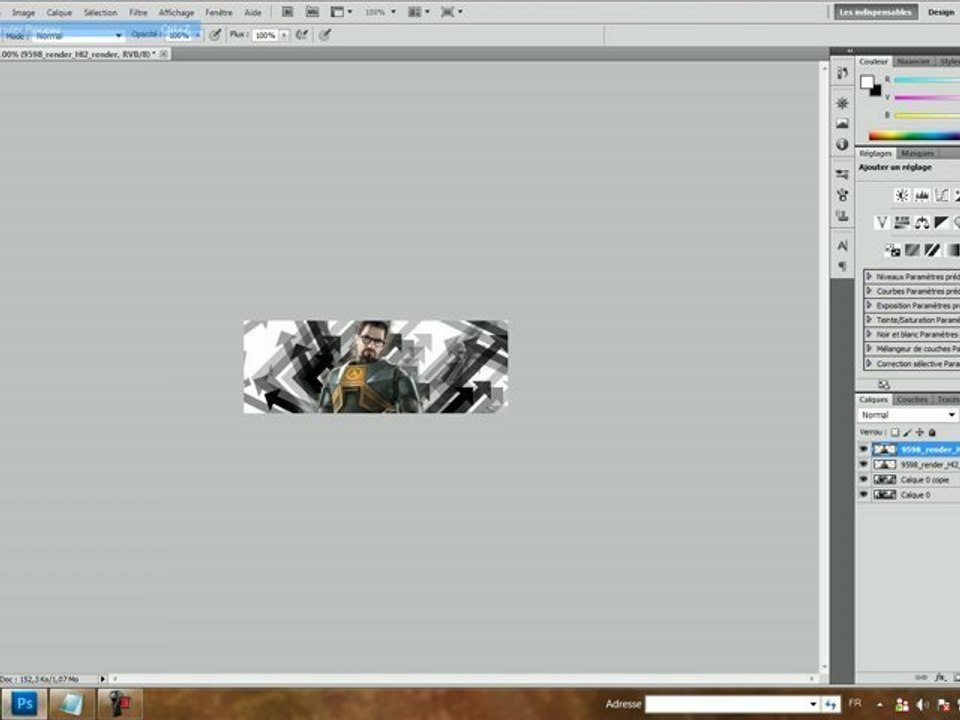
Task: Open the layer blending mode Normal dropdown
Action: (x=908, y=415)
